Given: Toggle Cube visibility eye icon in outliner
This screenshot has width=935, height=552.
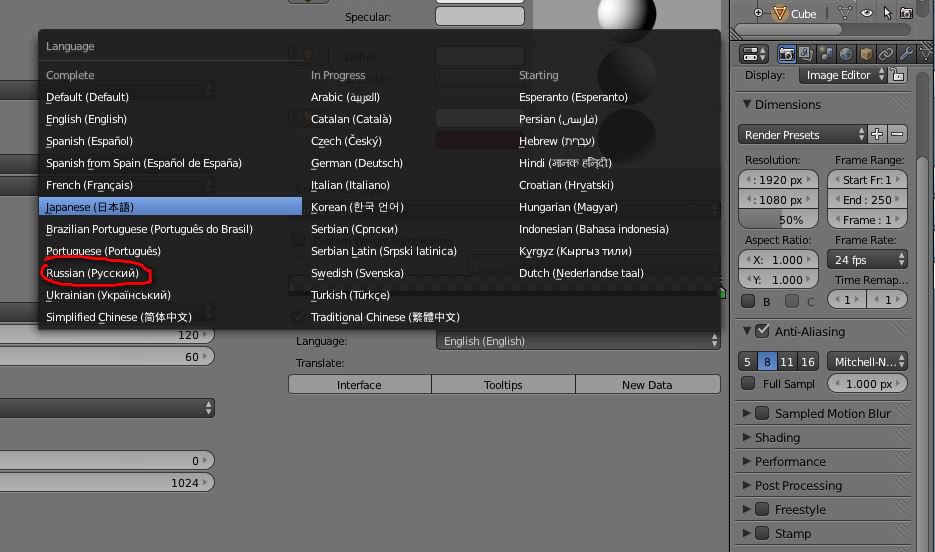Looking at the screenshot, I should point(866,13).
